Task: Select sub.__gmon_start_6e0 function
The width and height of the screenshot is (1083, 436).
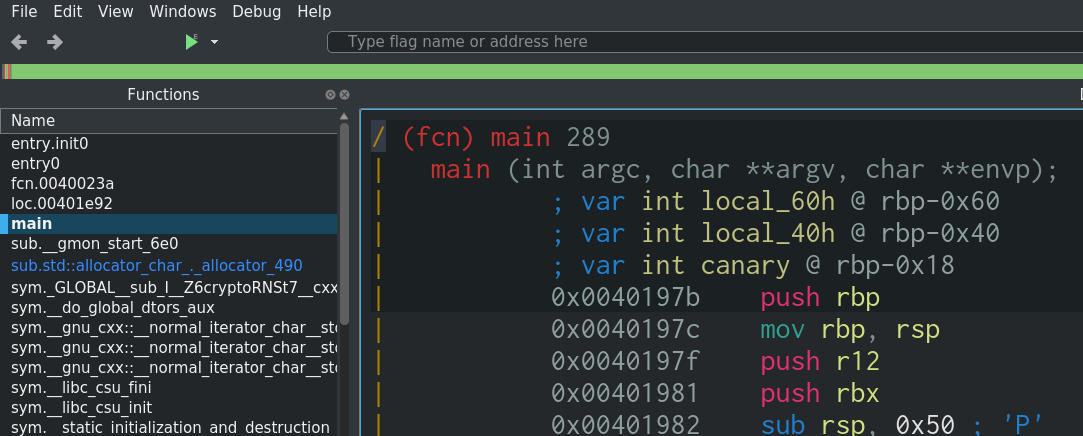Action: coord(169,244)
